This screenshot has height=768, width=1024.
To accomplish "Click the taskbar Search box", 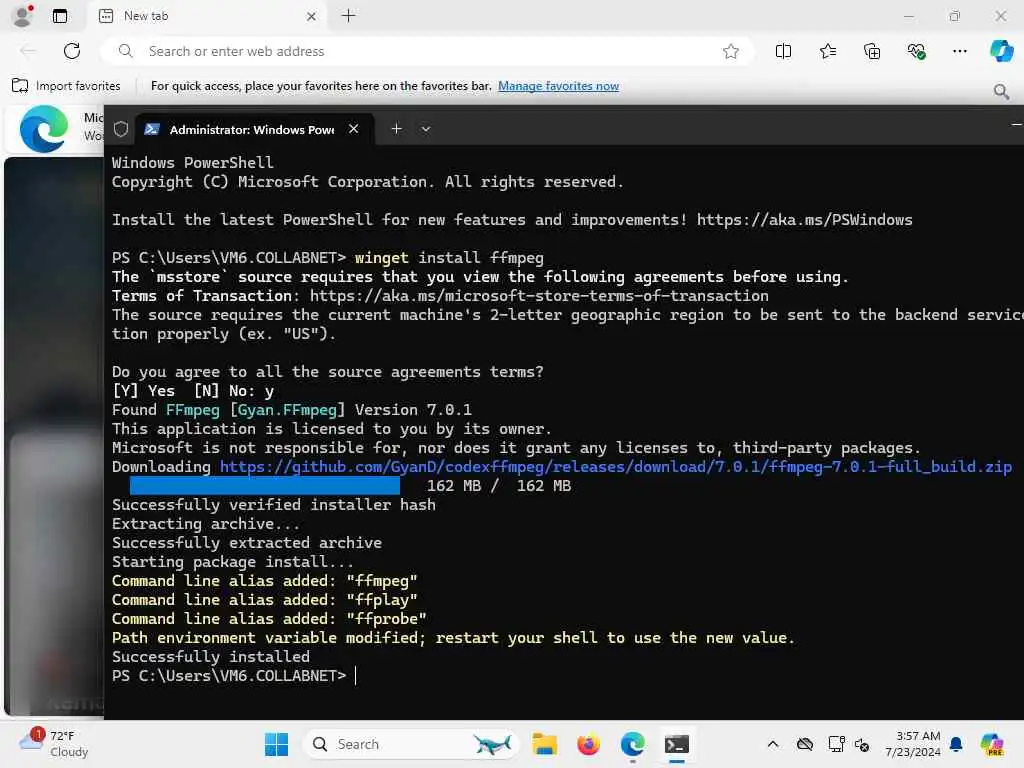I will tap(410, 744).
